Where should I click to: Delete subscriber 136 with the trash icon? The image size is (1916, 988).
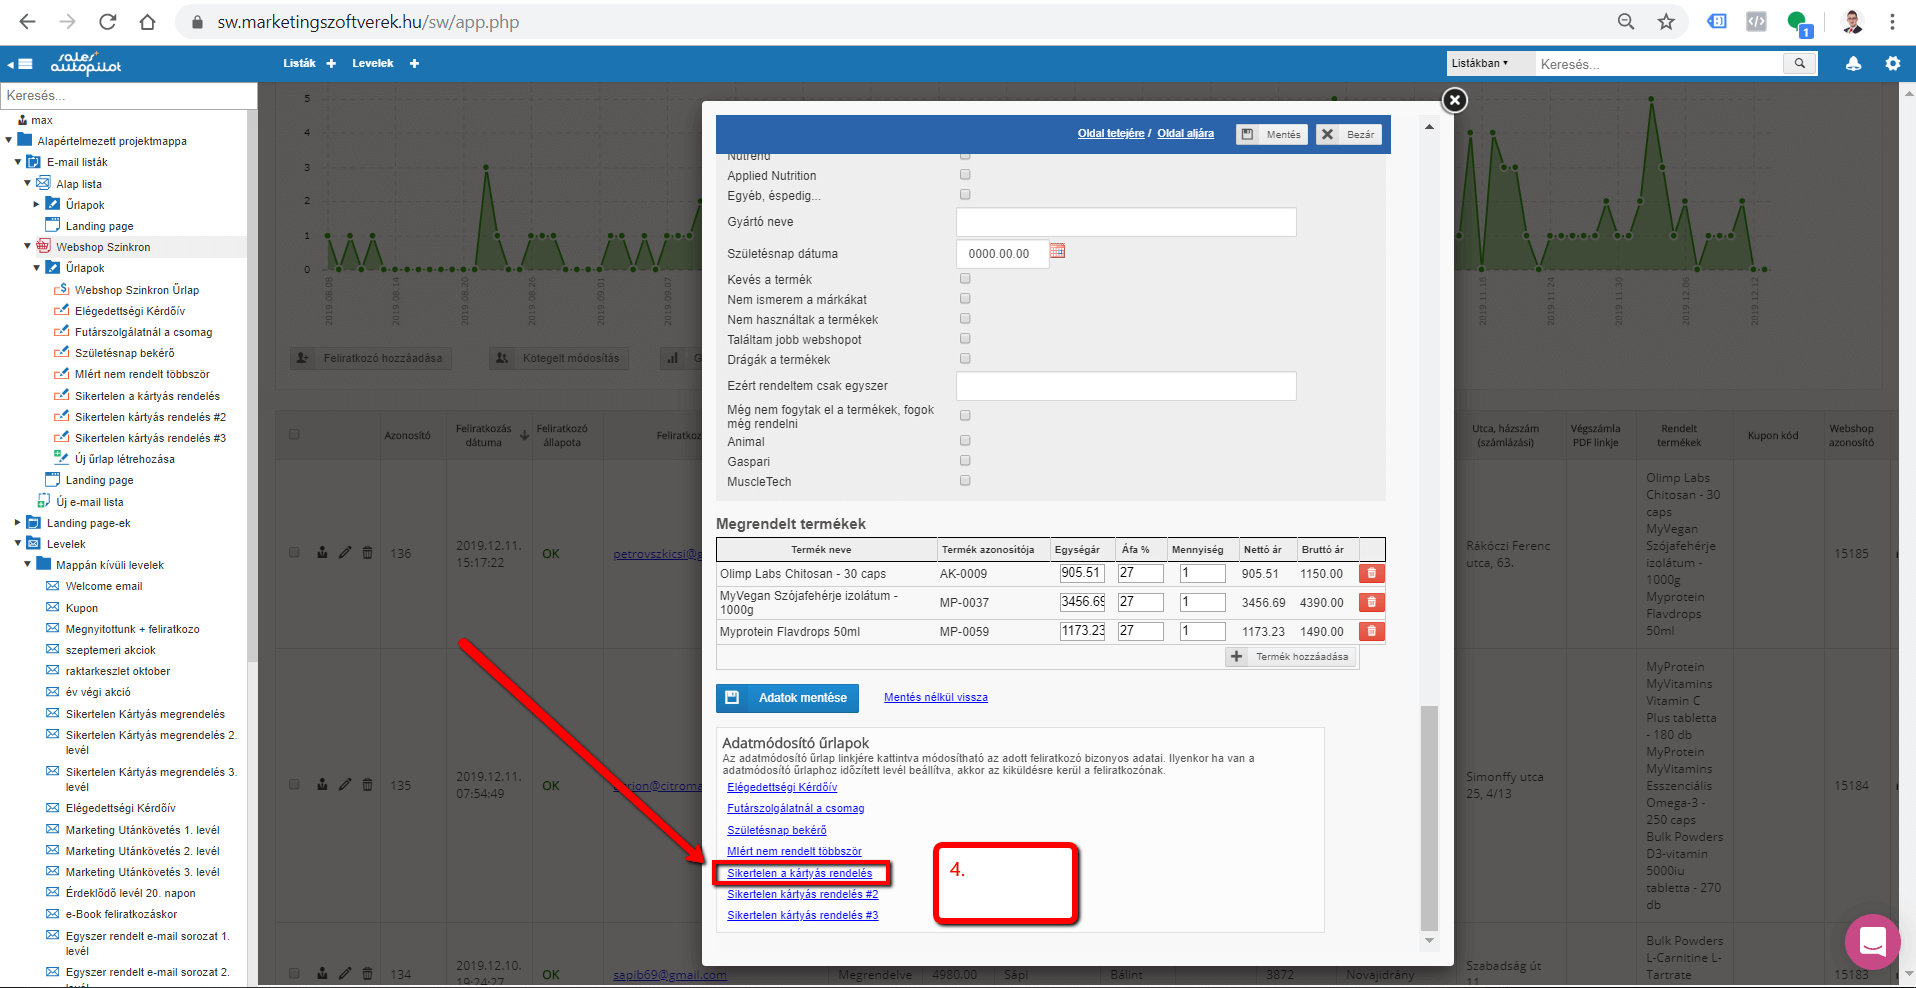pyautogui.click(x=367, y=552)
